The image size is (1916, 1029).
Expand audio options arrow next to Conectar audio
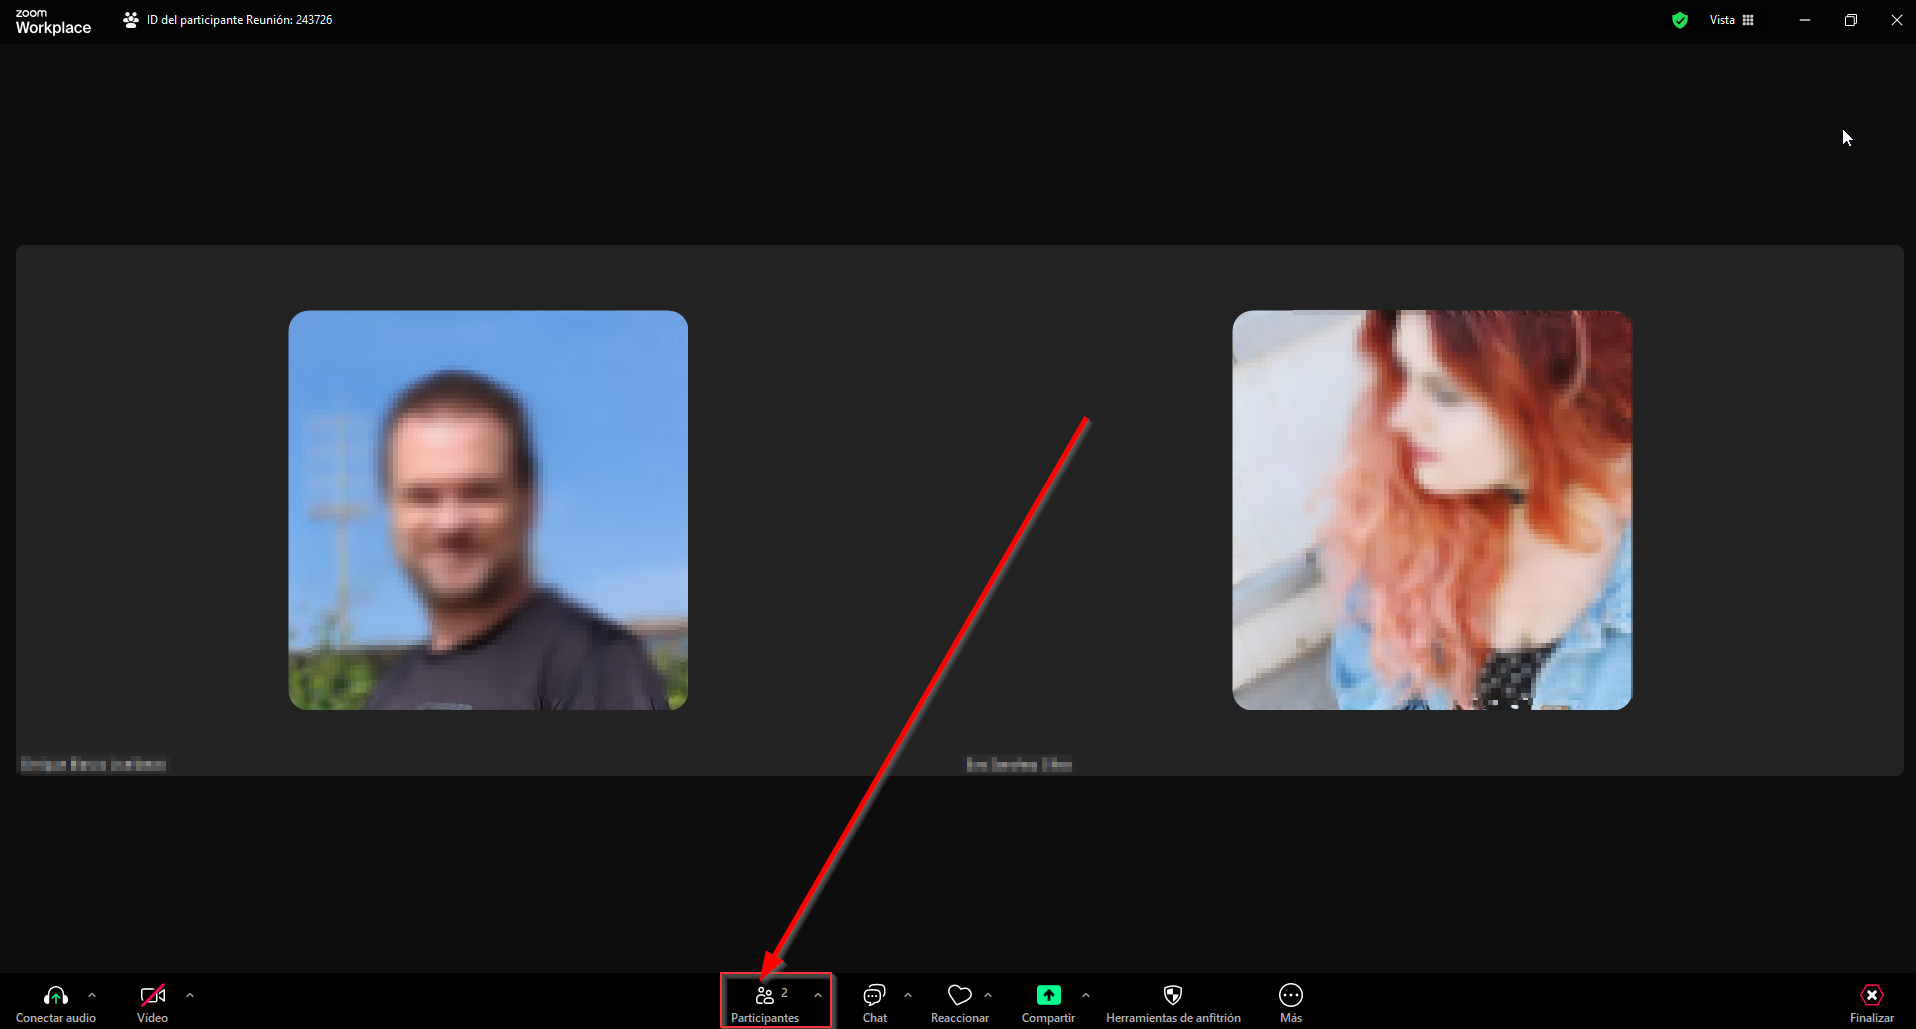92,995
